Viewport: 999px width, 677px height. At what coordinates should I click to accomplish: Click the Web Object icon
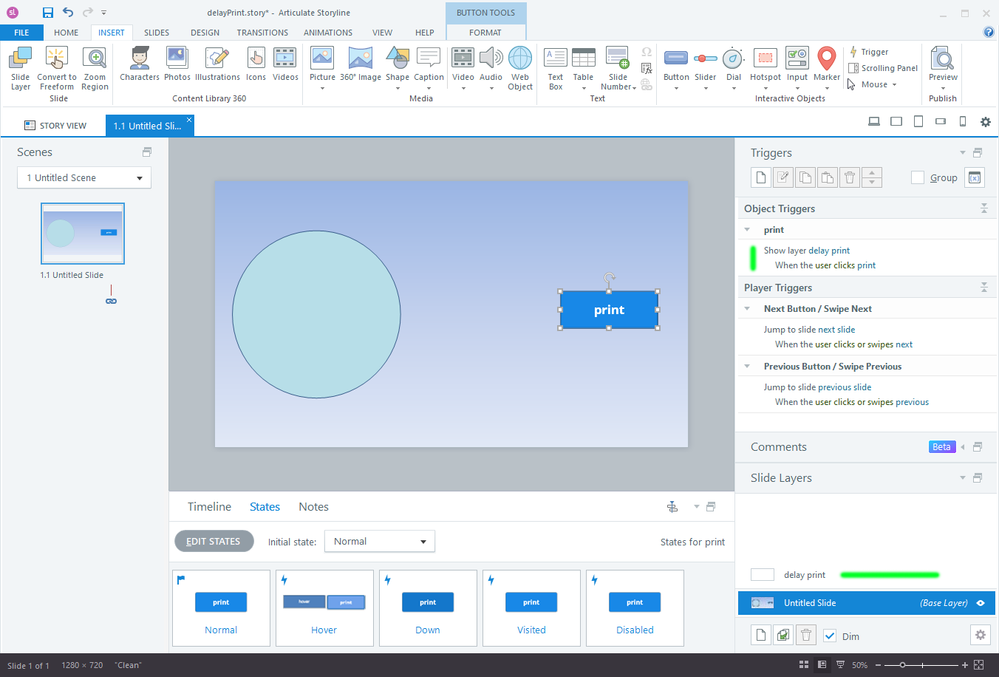520,60
